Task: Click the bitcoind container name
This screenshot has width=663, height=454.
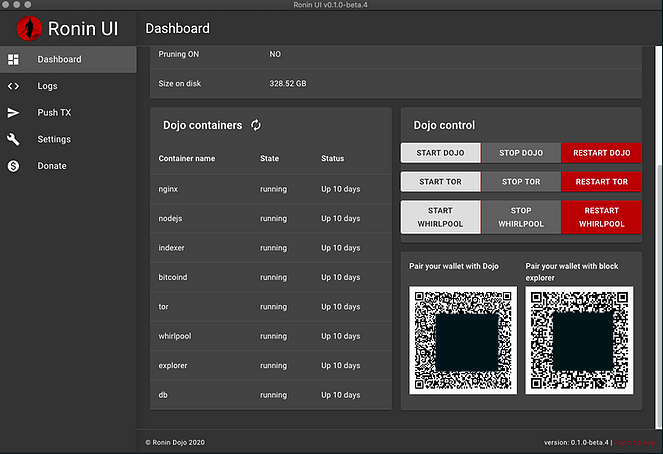Action: [x=173, y=277]
